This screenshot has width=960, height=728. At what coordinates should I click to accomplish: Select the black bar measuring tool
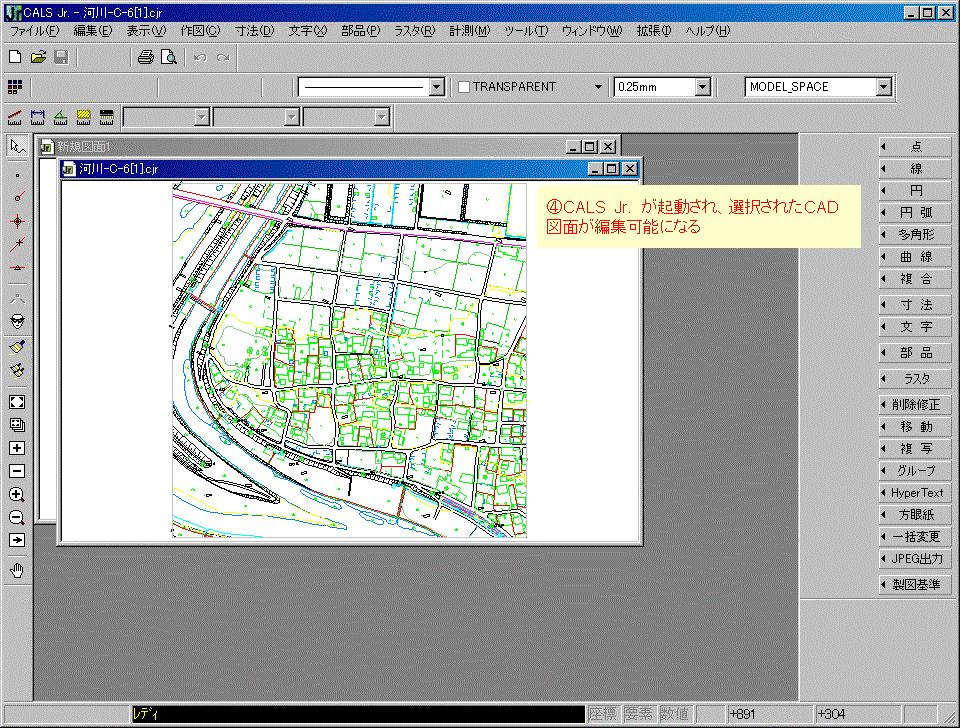click(x=107, y=116)
